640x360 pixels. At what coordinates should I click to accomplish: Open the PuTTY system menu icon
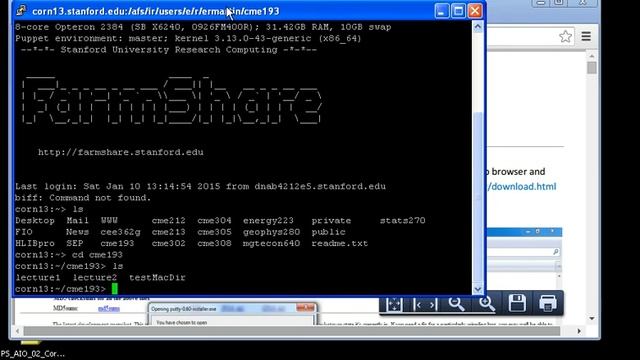(21, 11)
